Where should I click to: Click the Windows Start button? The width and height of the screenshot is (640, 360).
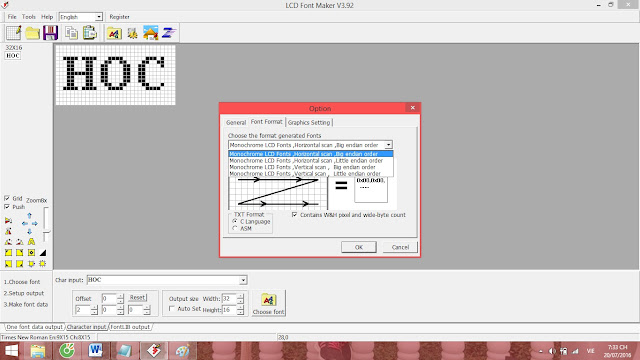click(x=11, y=351)
